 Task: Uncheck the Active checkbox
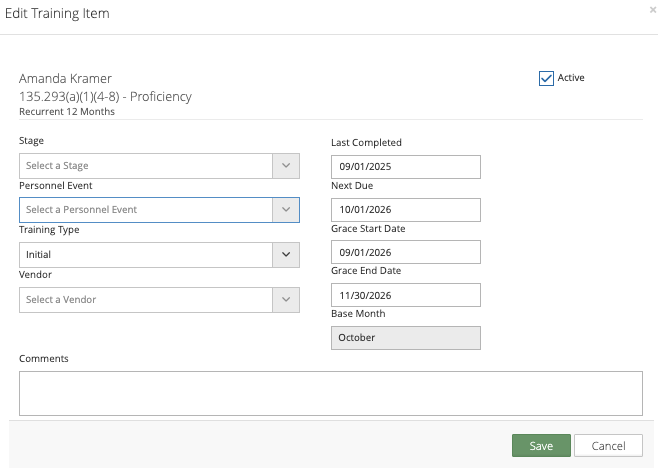[546, 78]
